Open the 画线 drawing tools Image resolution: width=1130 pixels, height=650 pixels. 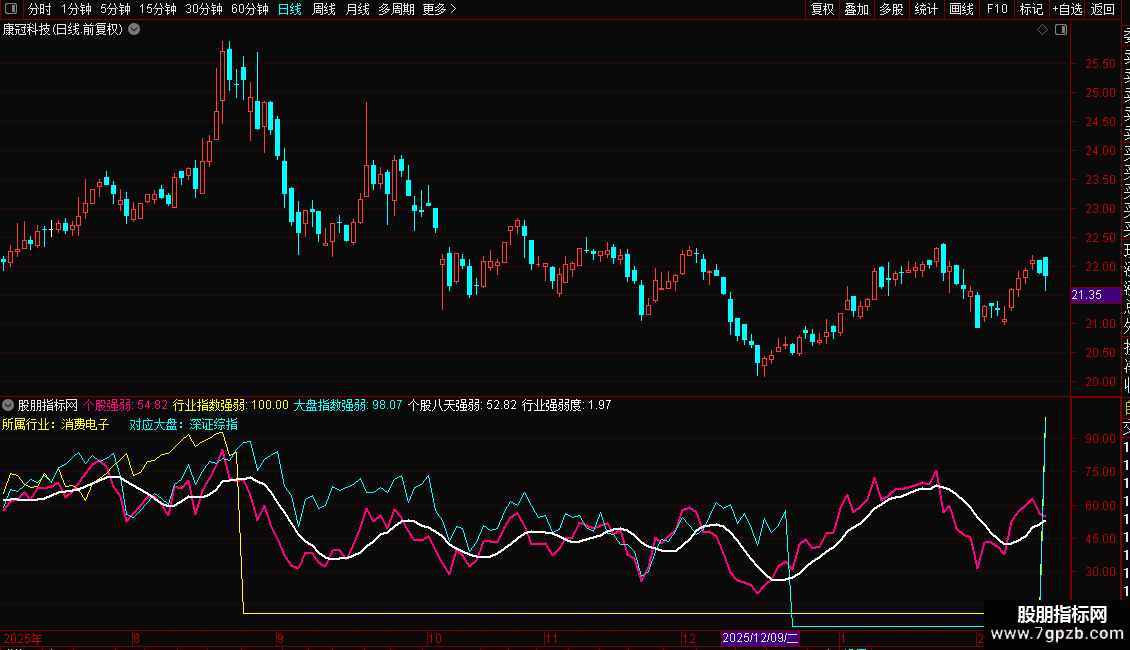pyautogui.click(x=961, y=9)
